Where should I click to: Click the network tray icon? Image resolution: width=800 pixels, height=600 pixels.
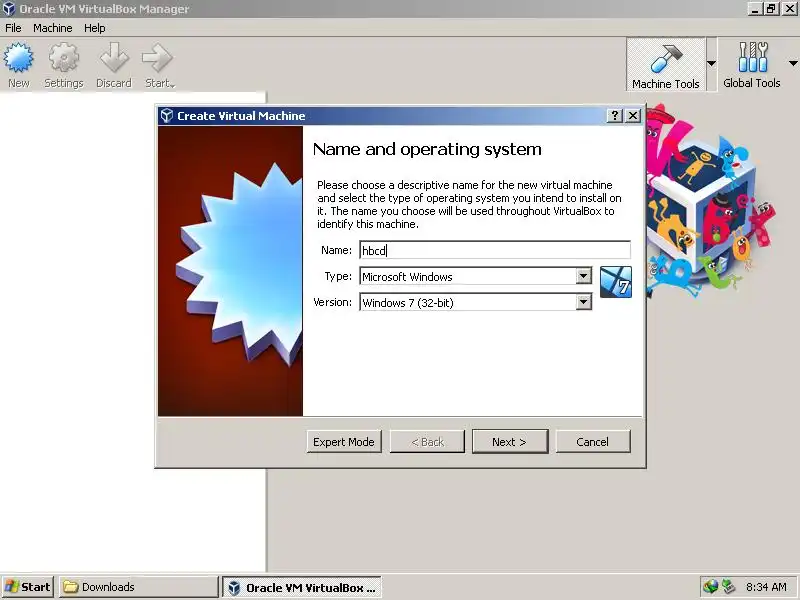[710, 587]
